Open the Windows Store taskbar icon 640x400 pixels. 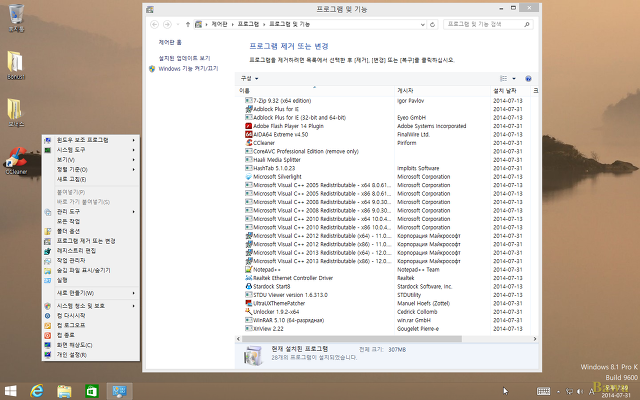tap(91, 391)
